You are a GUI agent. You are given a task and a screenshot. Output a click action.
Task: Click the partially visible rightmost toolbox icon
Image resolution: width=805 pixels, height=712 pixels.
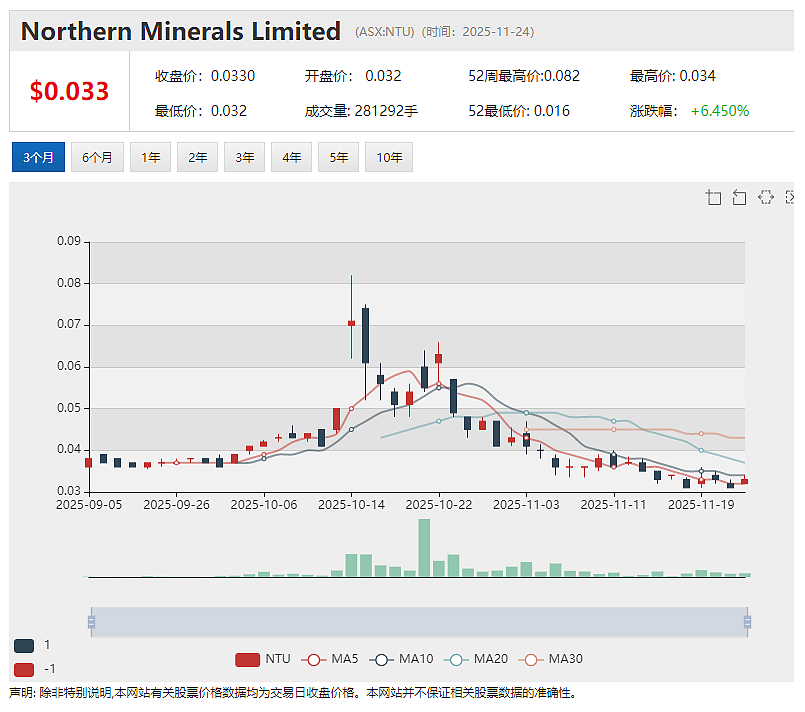tap(790, 197)
